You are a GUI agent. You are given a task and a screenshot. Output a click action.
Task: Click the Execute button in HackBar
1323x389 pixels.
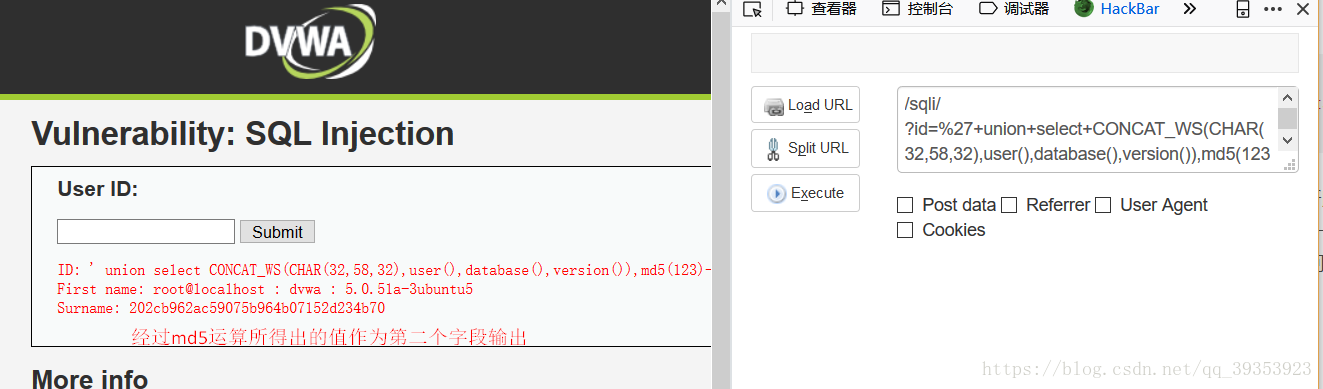(x=805, y=193)
